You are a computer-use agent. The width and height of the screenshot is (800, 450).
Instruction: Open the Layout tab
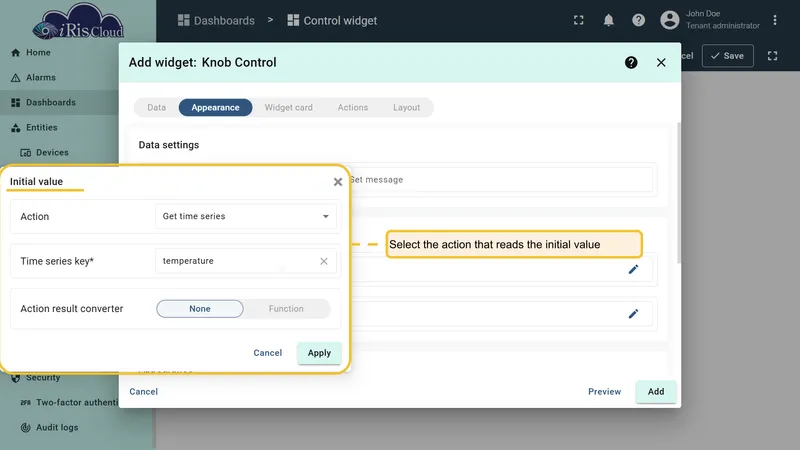[x=407, y=108]
